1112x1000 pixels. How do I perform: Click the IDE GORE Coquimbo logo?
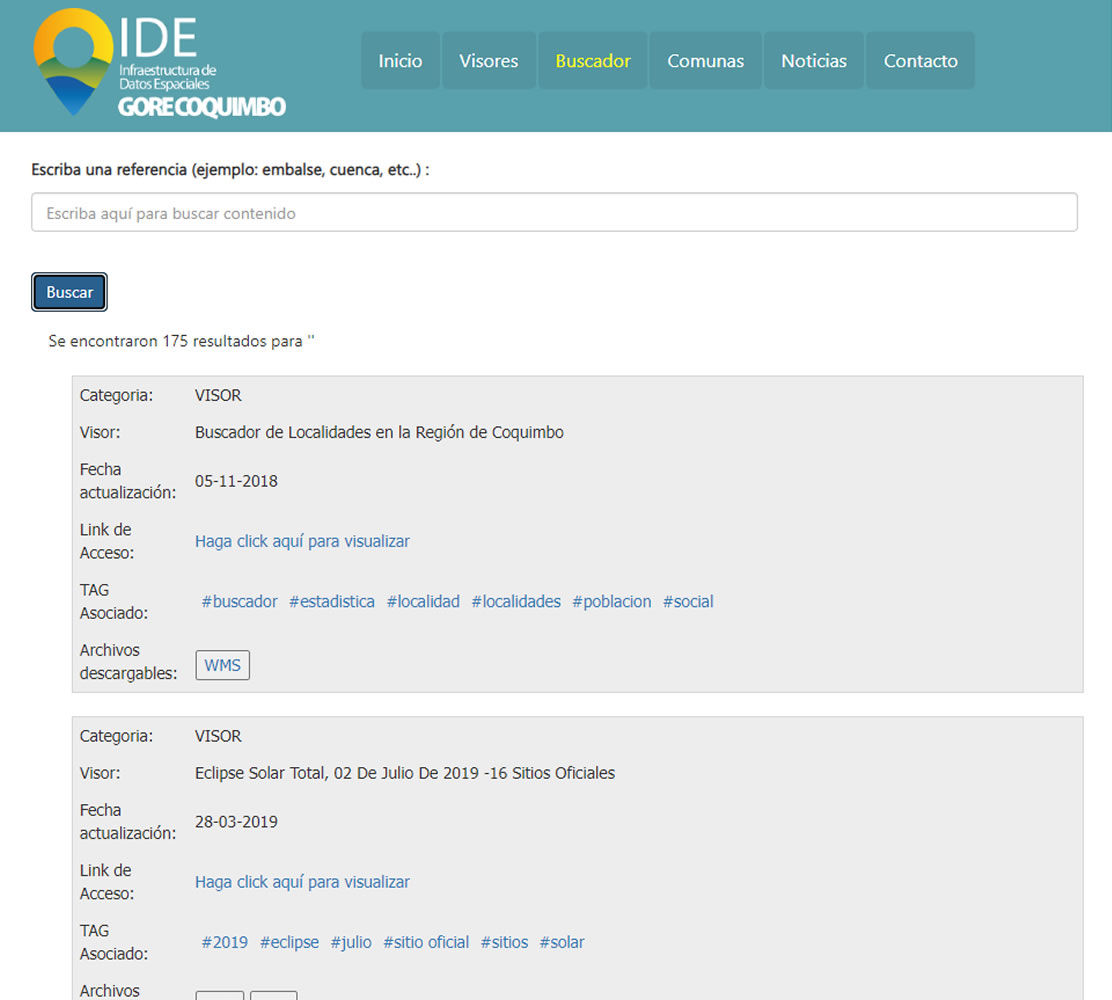point(160,64)
